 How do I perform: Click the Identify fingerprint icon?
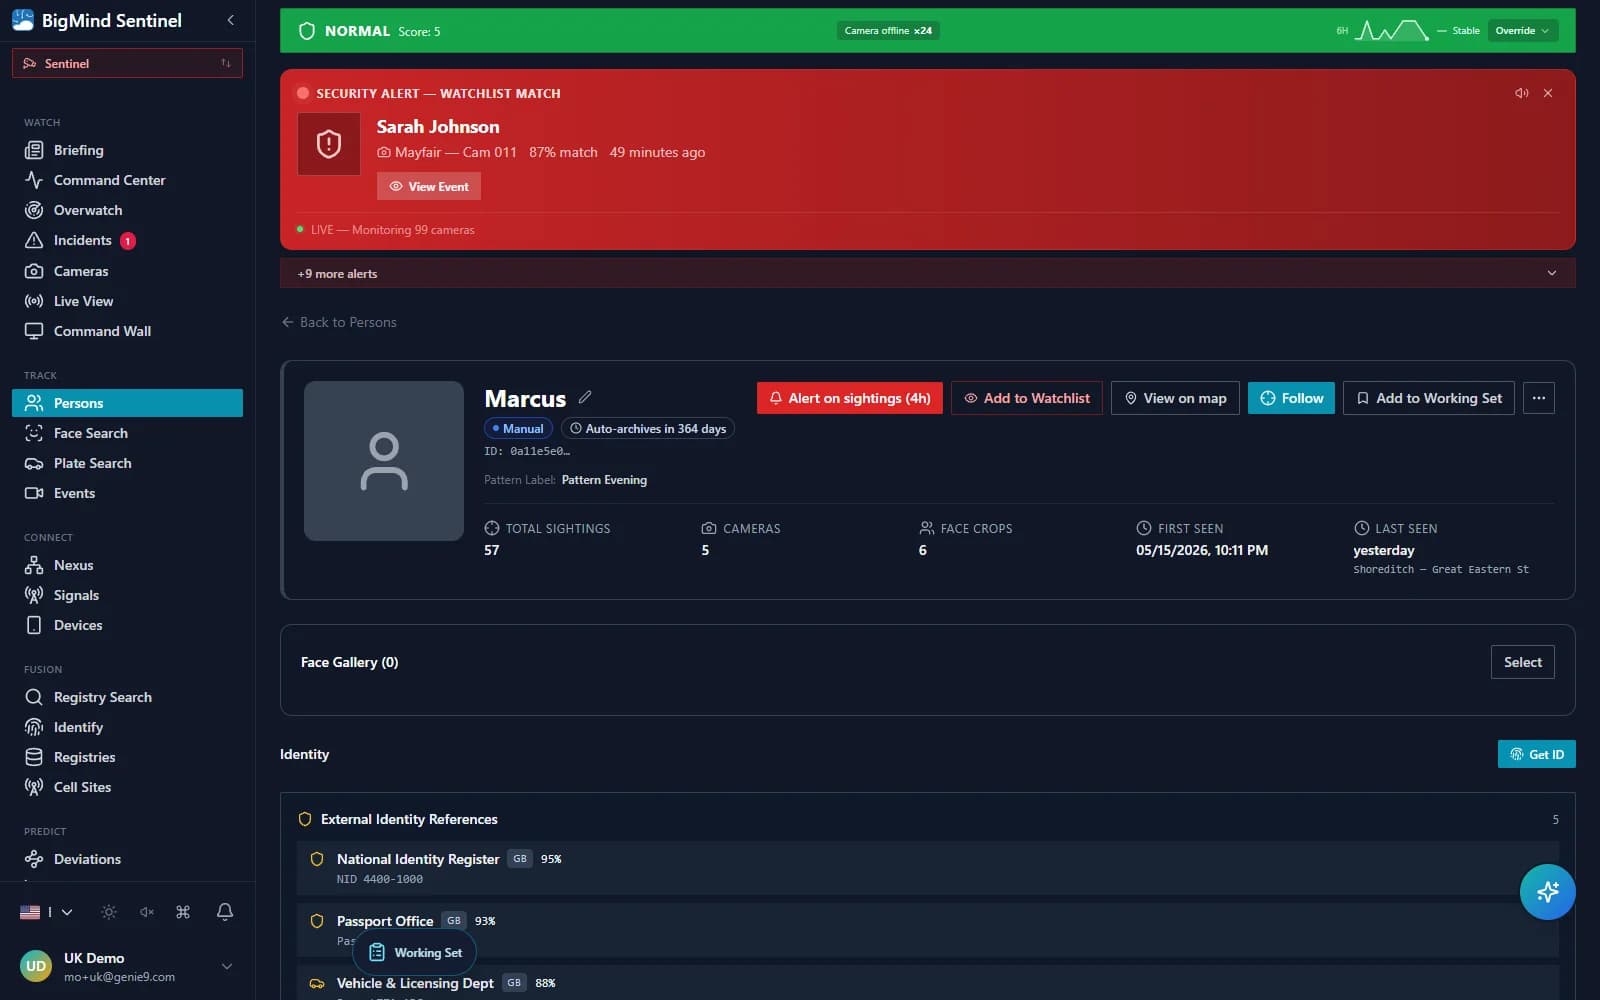(x=34, y=727)
